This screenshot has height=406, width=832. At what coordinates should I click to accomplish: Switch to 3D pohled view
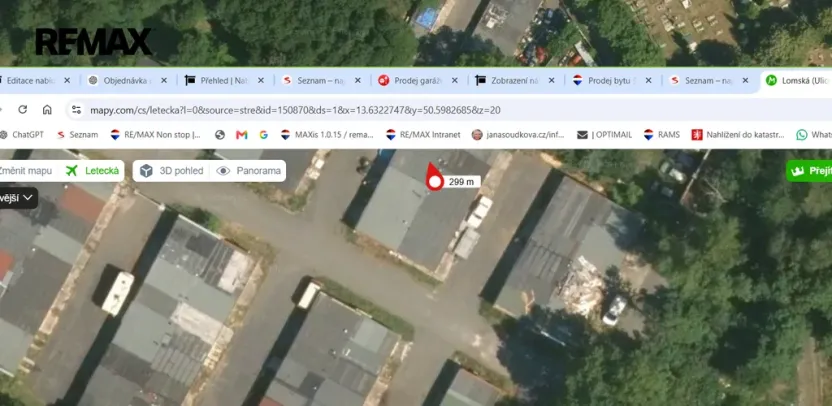[x=171, y=171]
